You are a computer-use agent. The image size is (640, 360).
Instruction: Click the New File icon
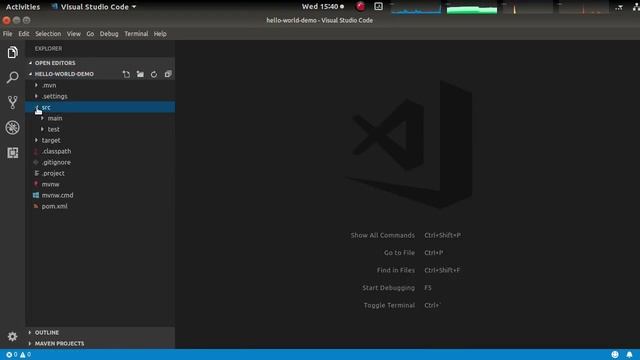[x=127, y=74]
